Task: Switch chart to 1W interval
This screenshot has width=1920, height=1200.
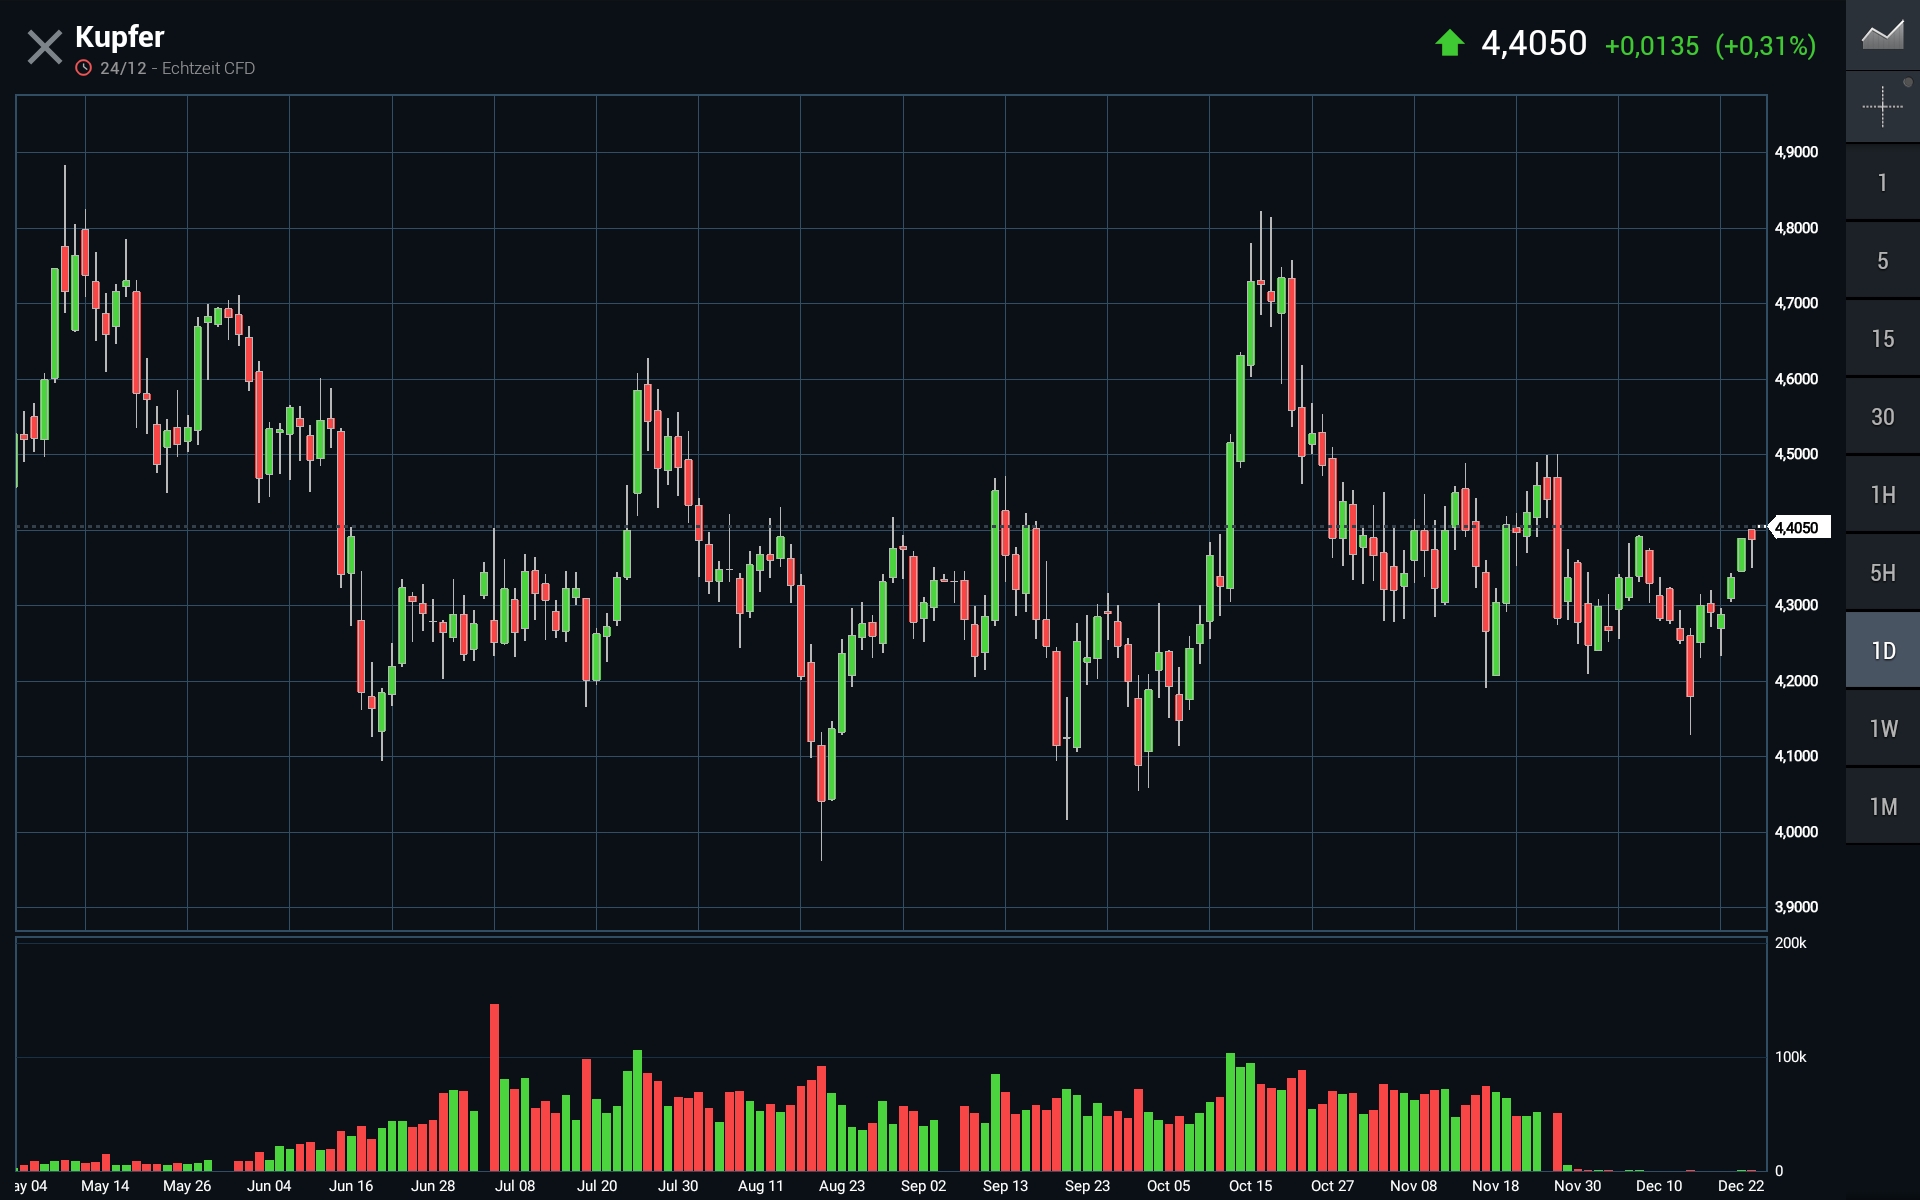Action: (x=1882, y=729)
